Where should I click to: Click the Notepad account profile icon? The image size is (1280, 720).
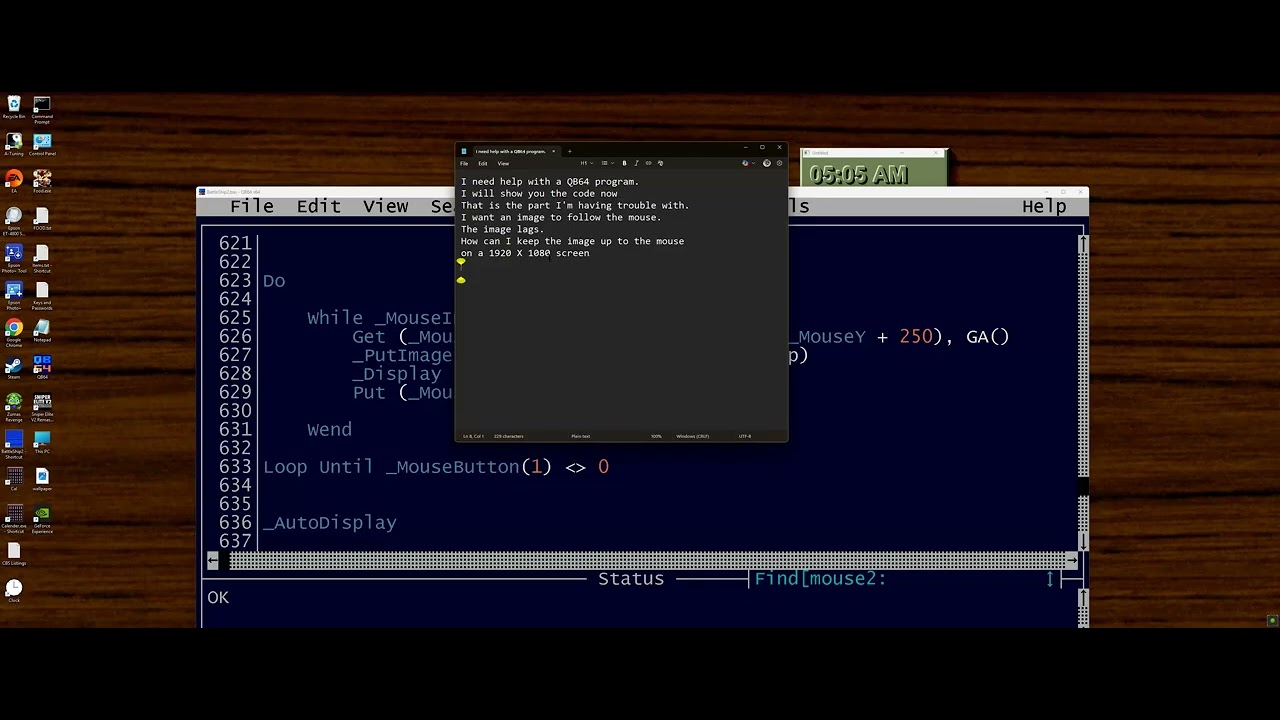(767, 163)
